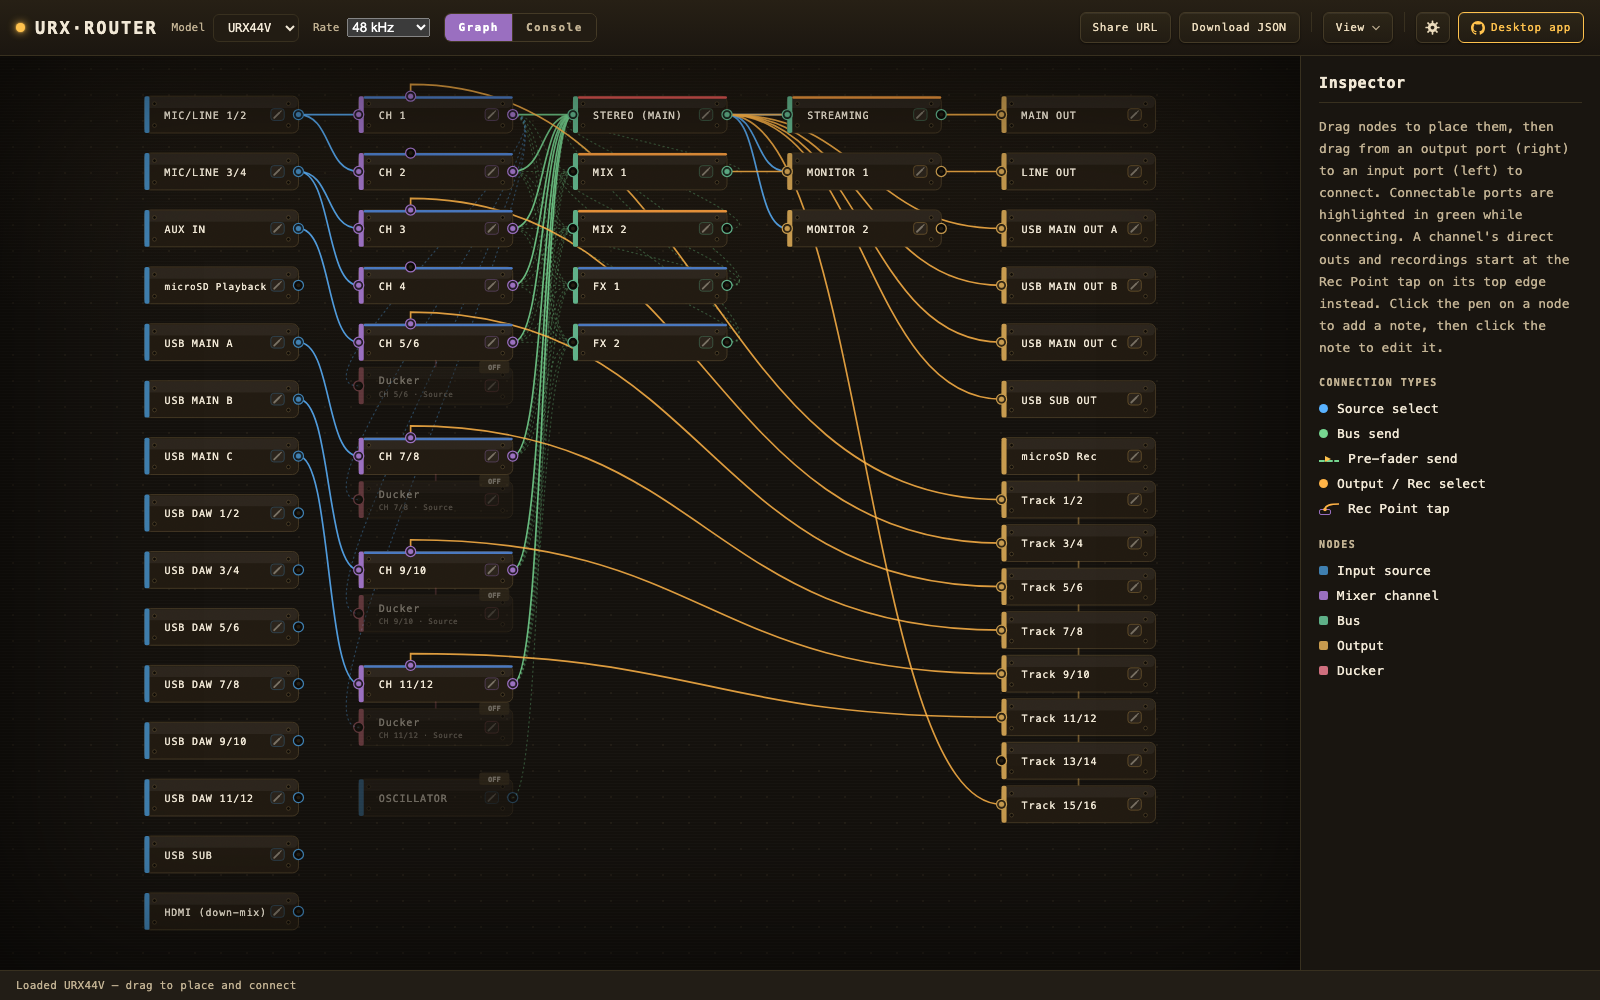Add a note to HDMI (down-mix) node
Screen dimensions: 1600x1000
[x=277, y=912]
